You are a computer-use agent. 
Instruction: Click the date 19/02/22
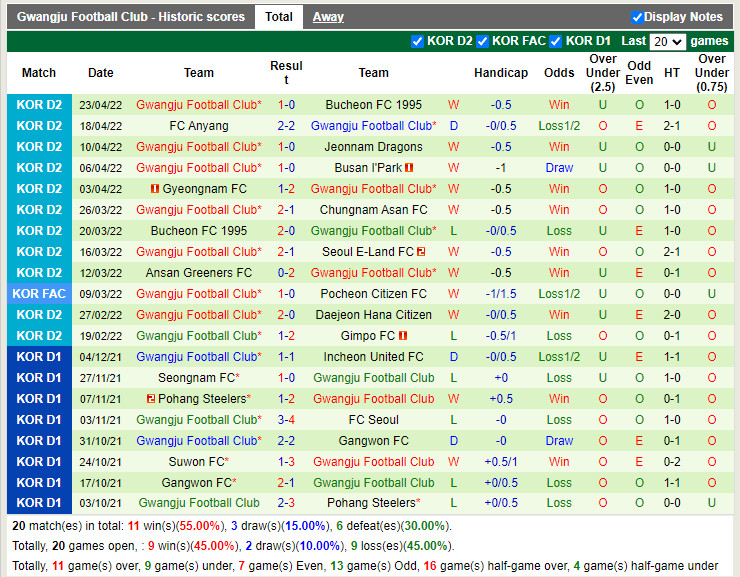(101, 336)
